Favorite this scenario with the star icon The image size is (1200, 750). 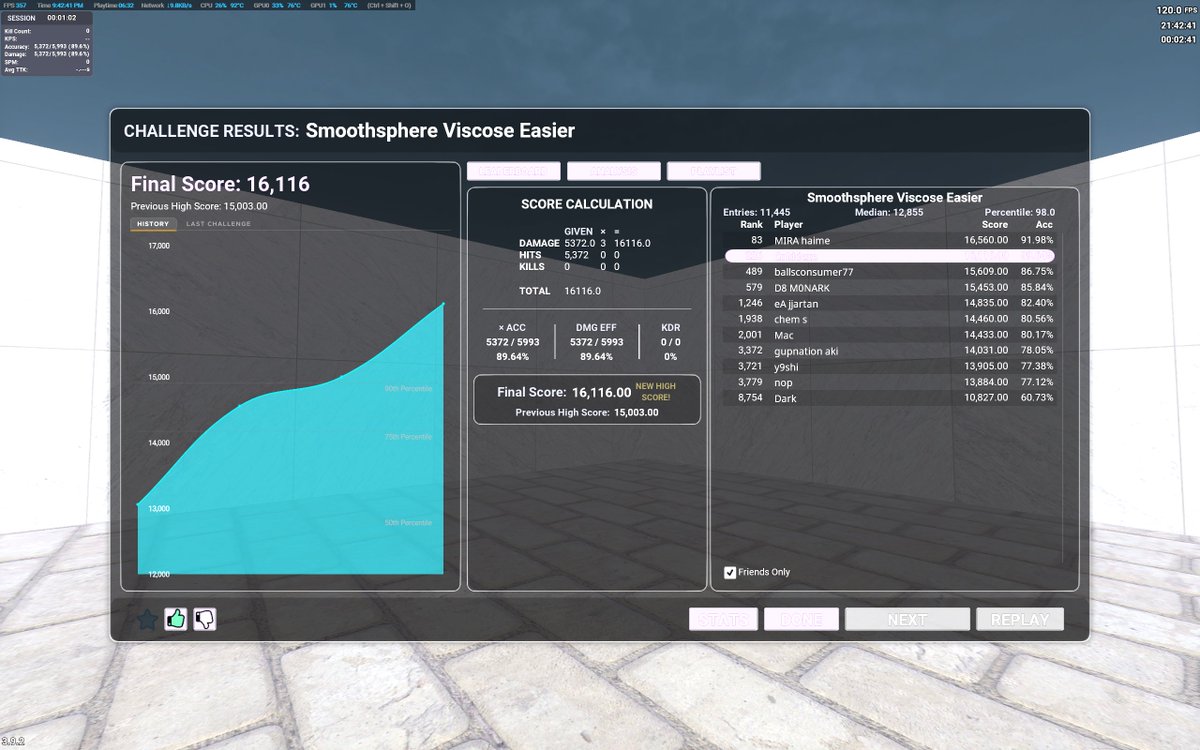147,620
